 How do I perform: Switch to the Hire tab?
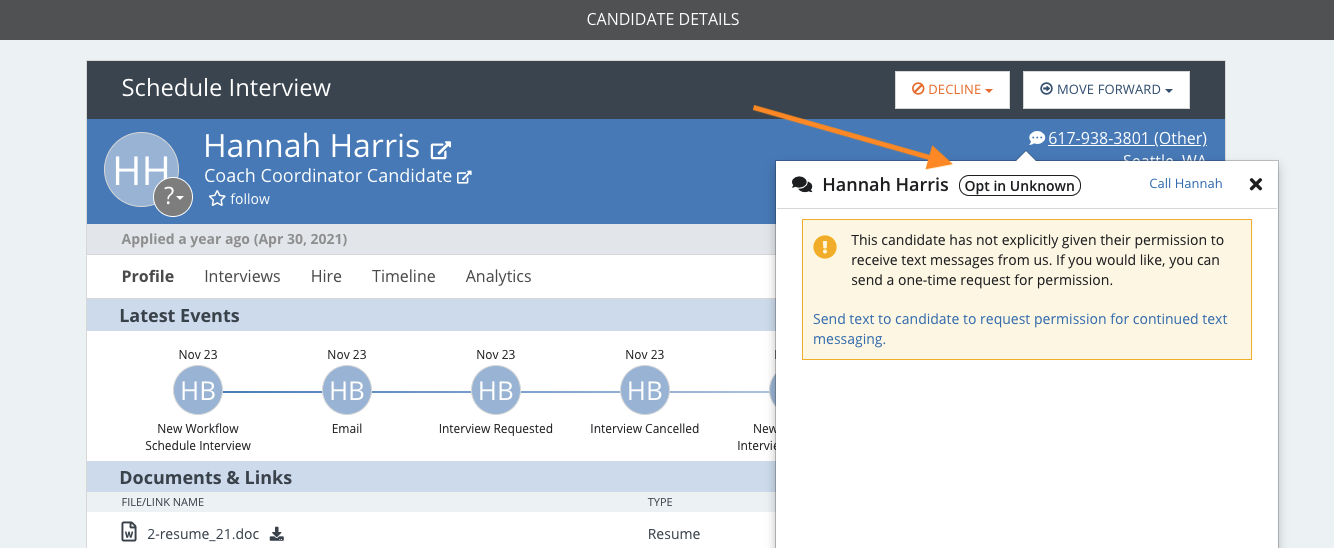pos(326,276)
